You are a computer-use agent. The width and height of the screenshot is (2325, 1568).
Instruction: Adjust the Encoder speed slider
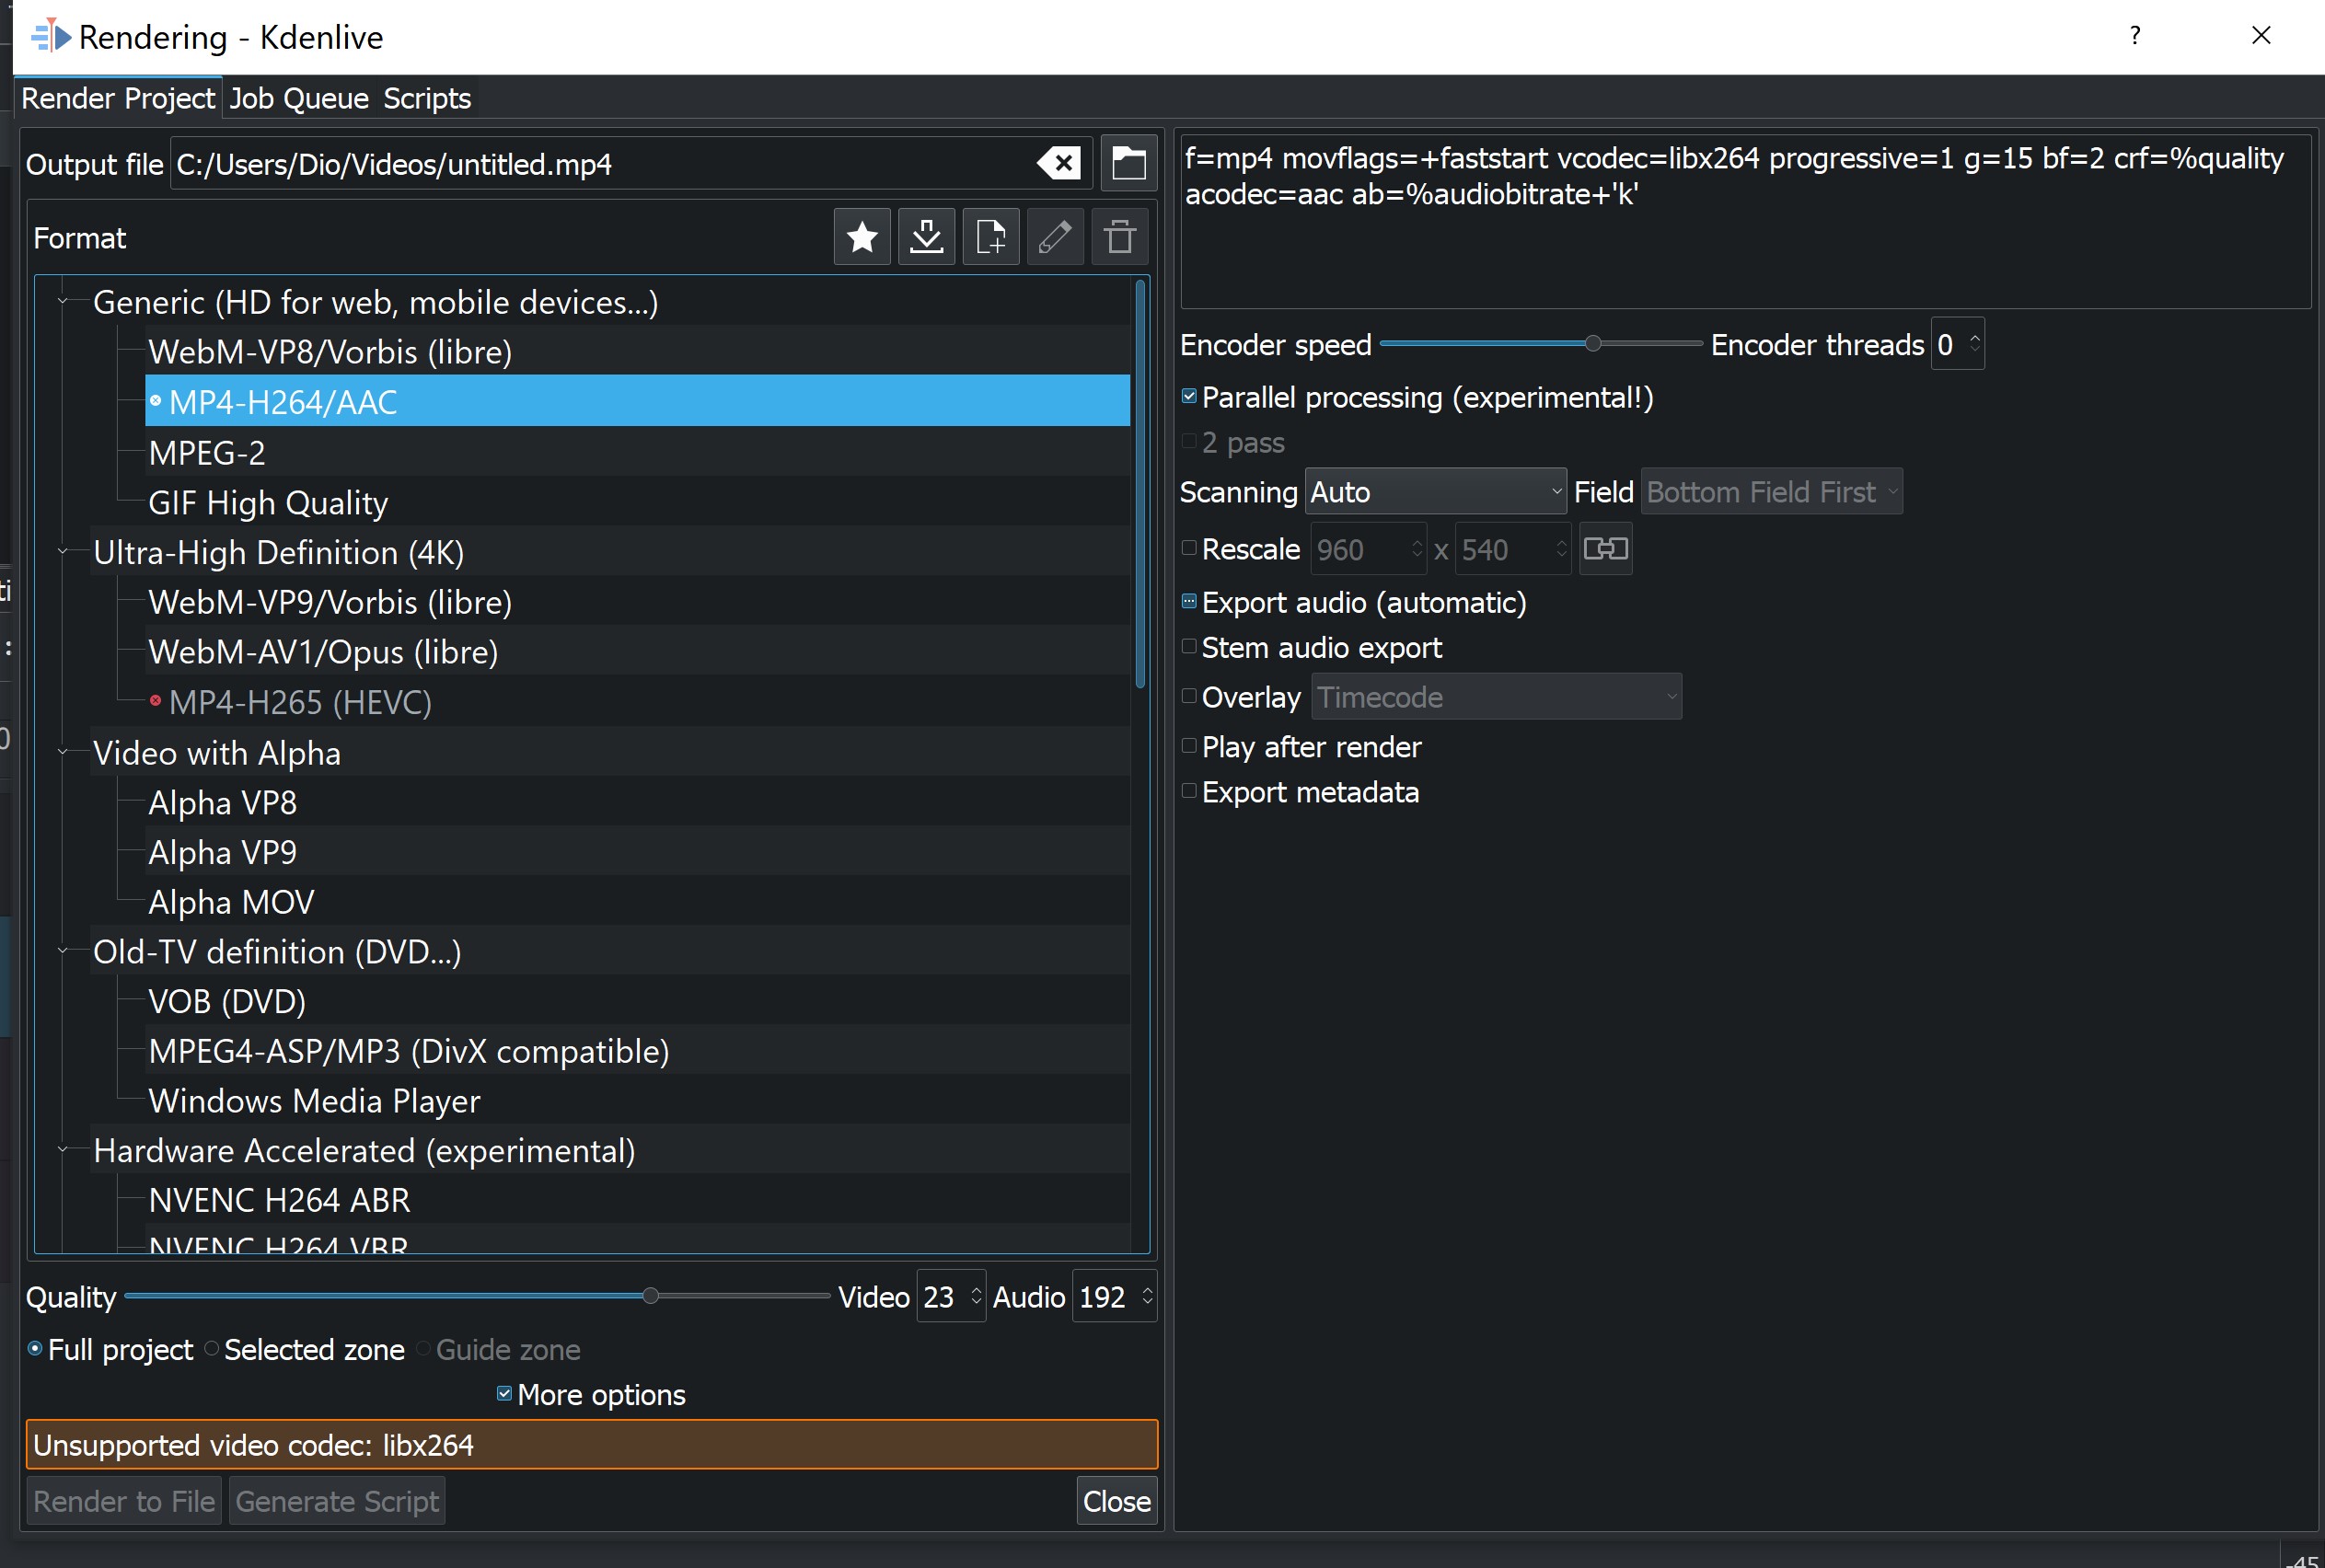(1593, 344)
